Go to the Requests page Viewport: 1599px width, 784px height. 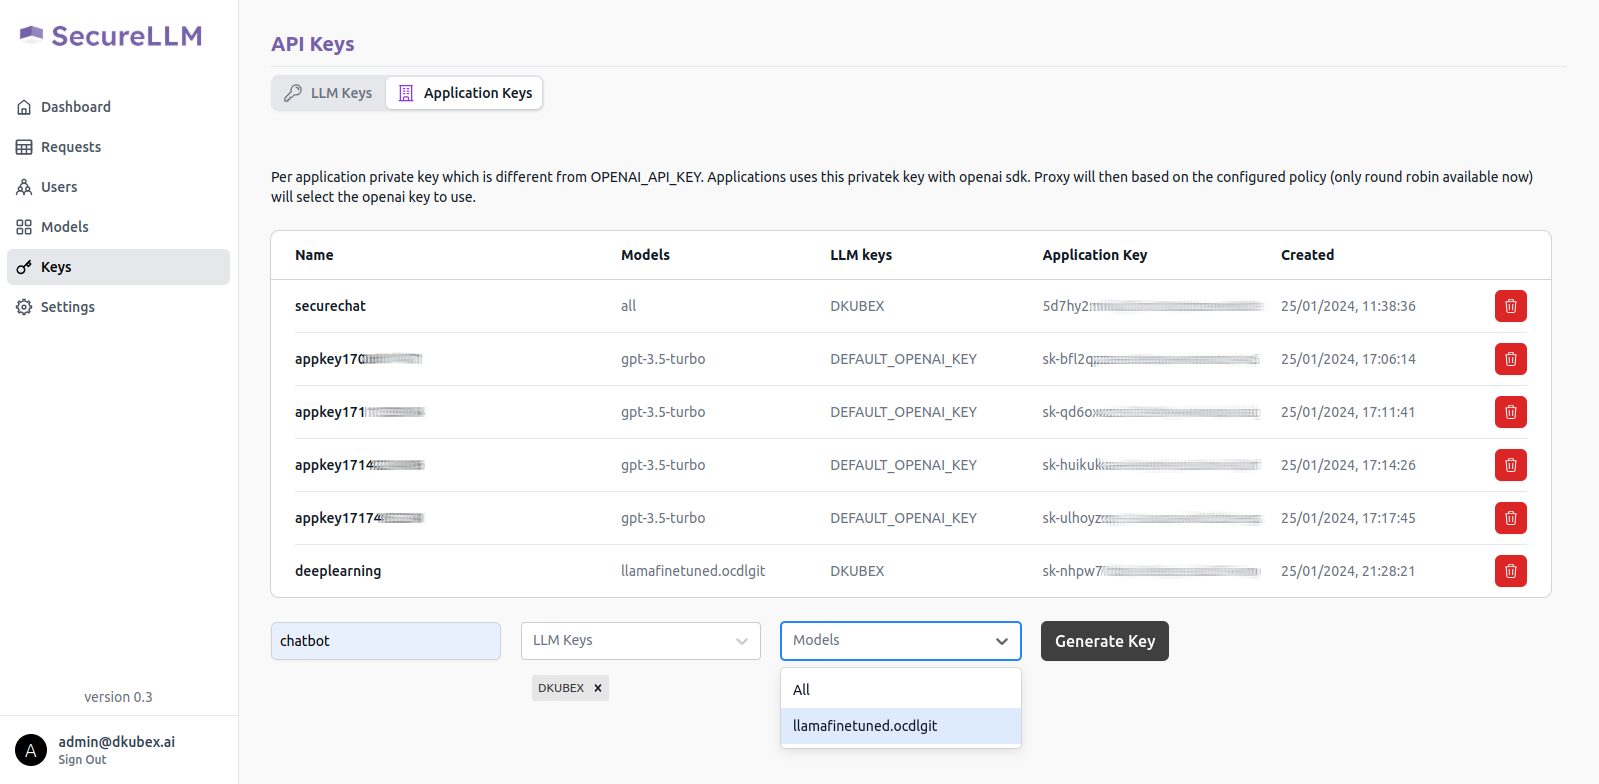tap(71, 147)
